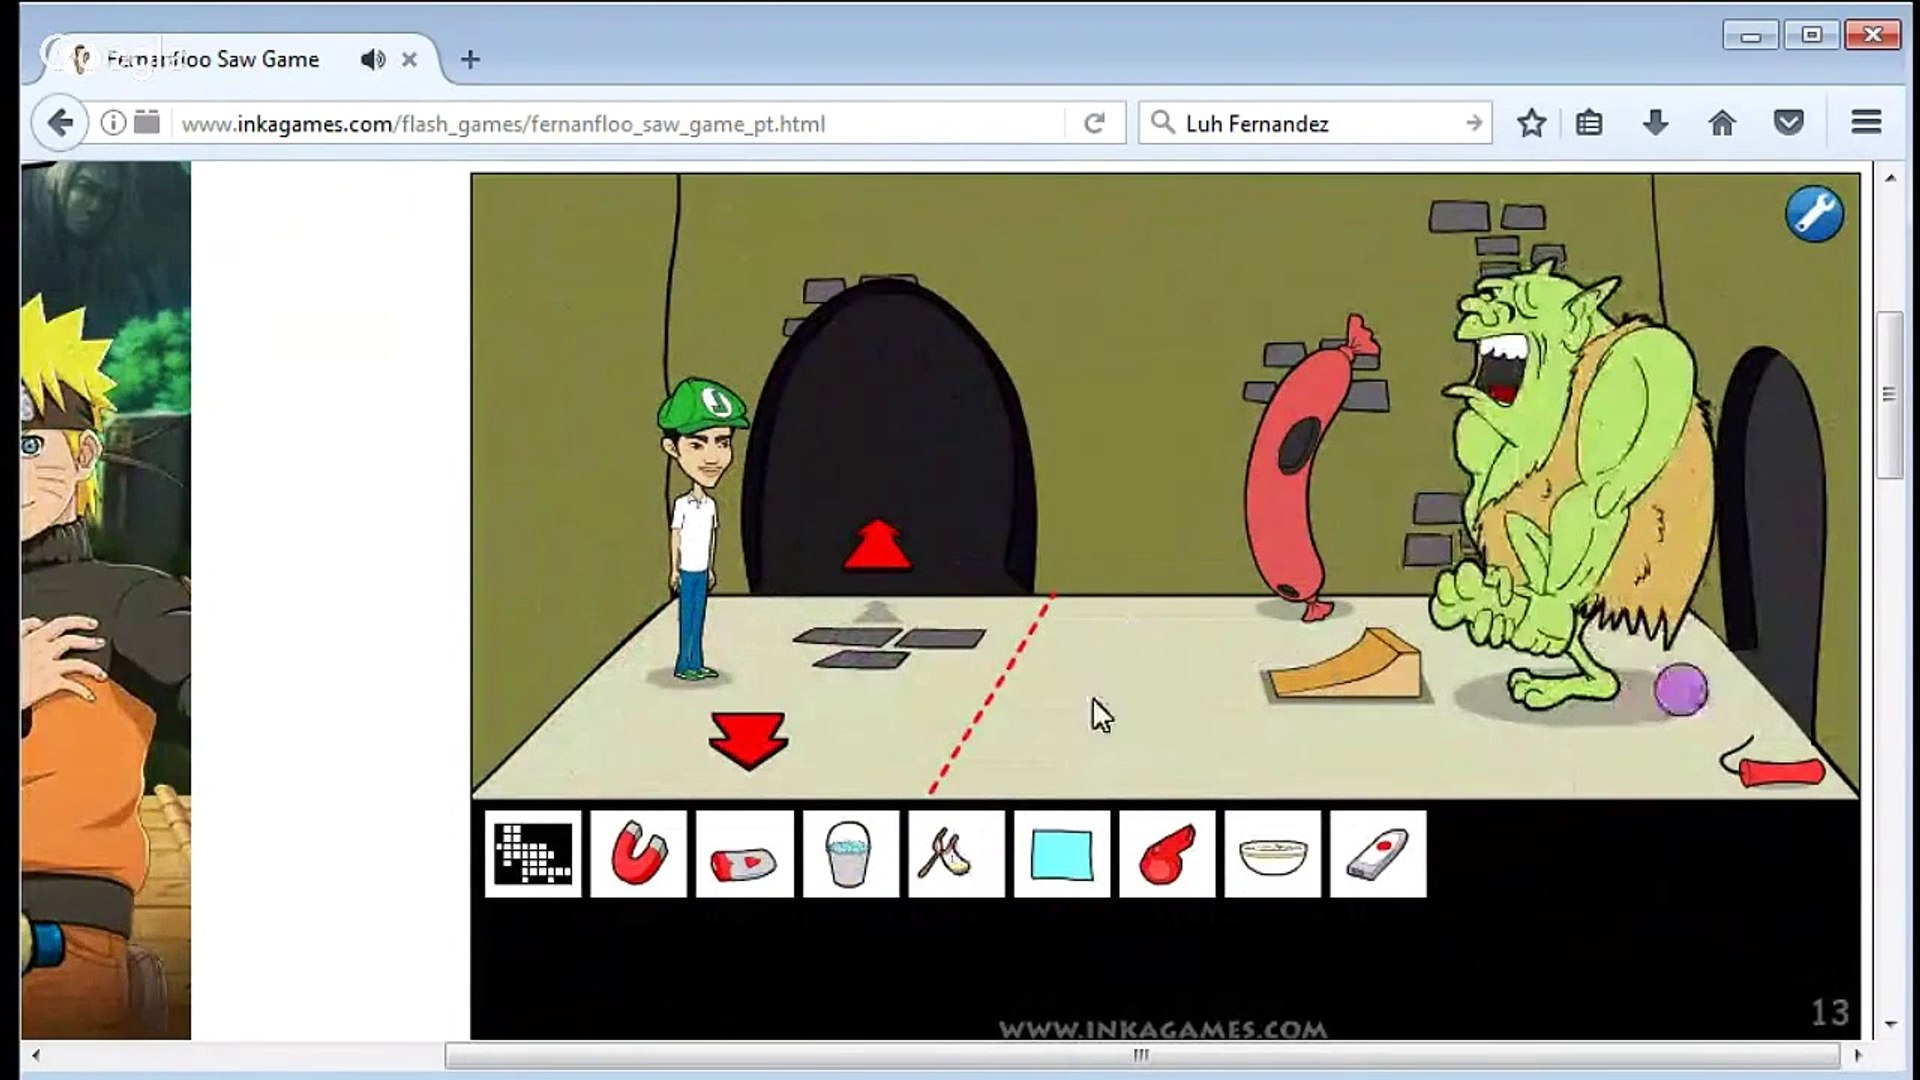Pick the cyan square sheet from the inventory
This screenshot has height=1080, width=1920.
coord(1062,853)
